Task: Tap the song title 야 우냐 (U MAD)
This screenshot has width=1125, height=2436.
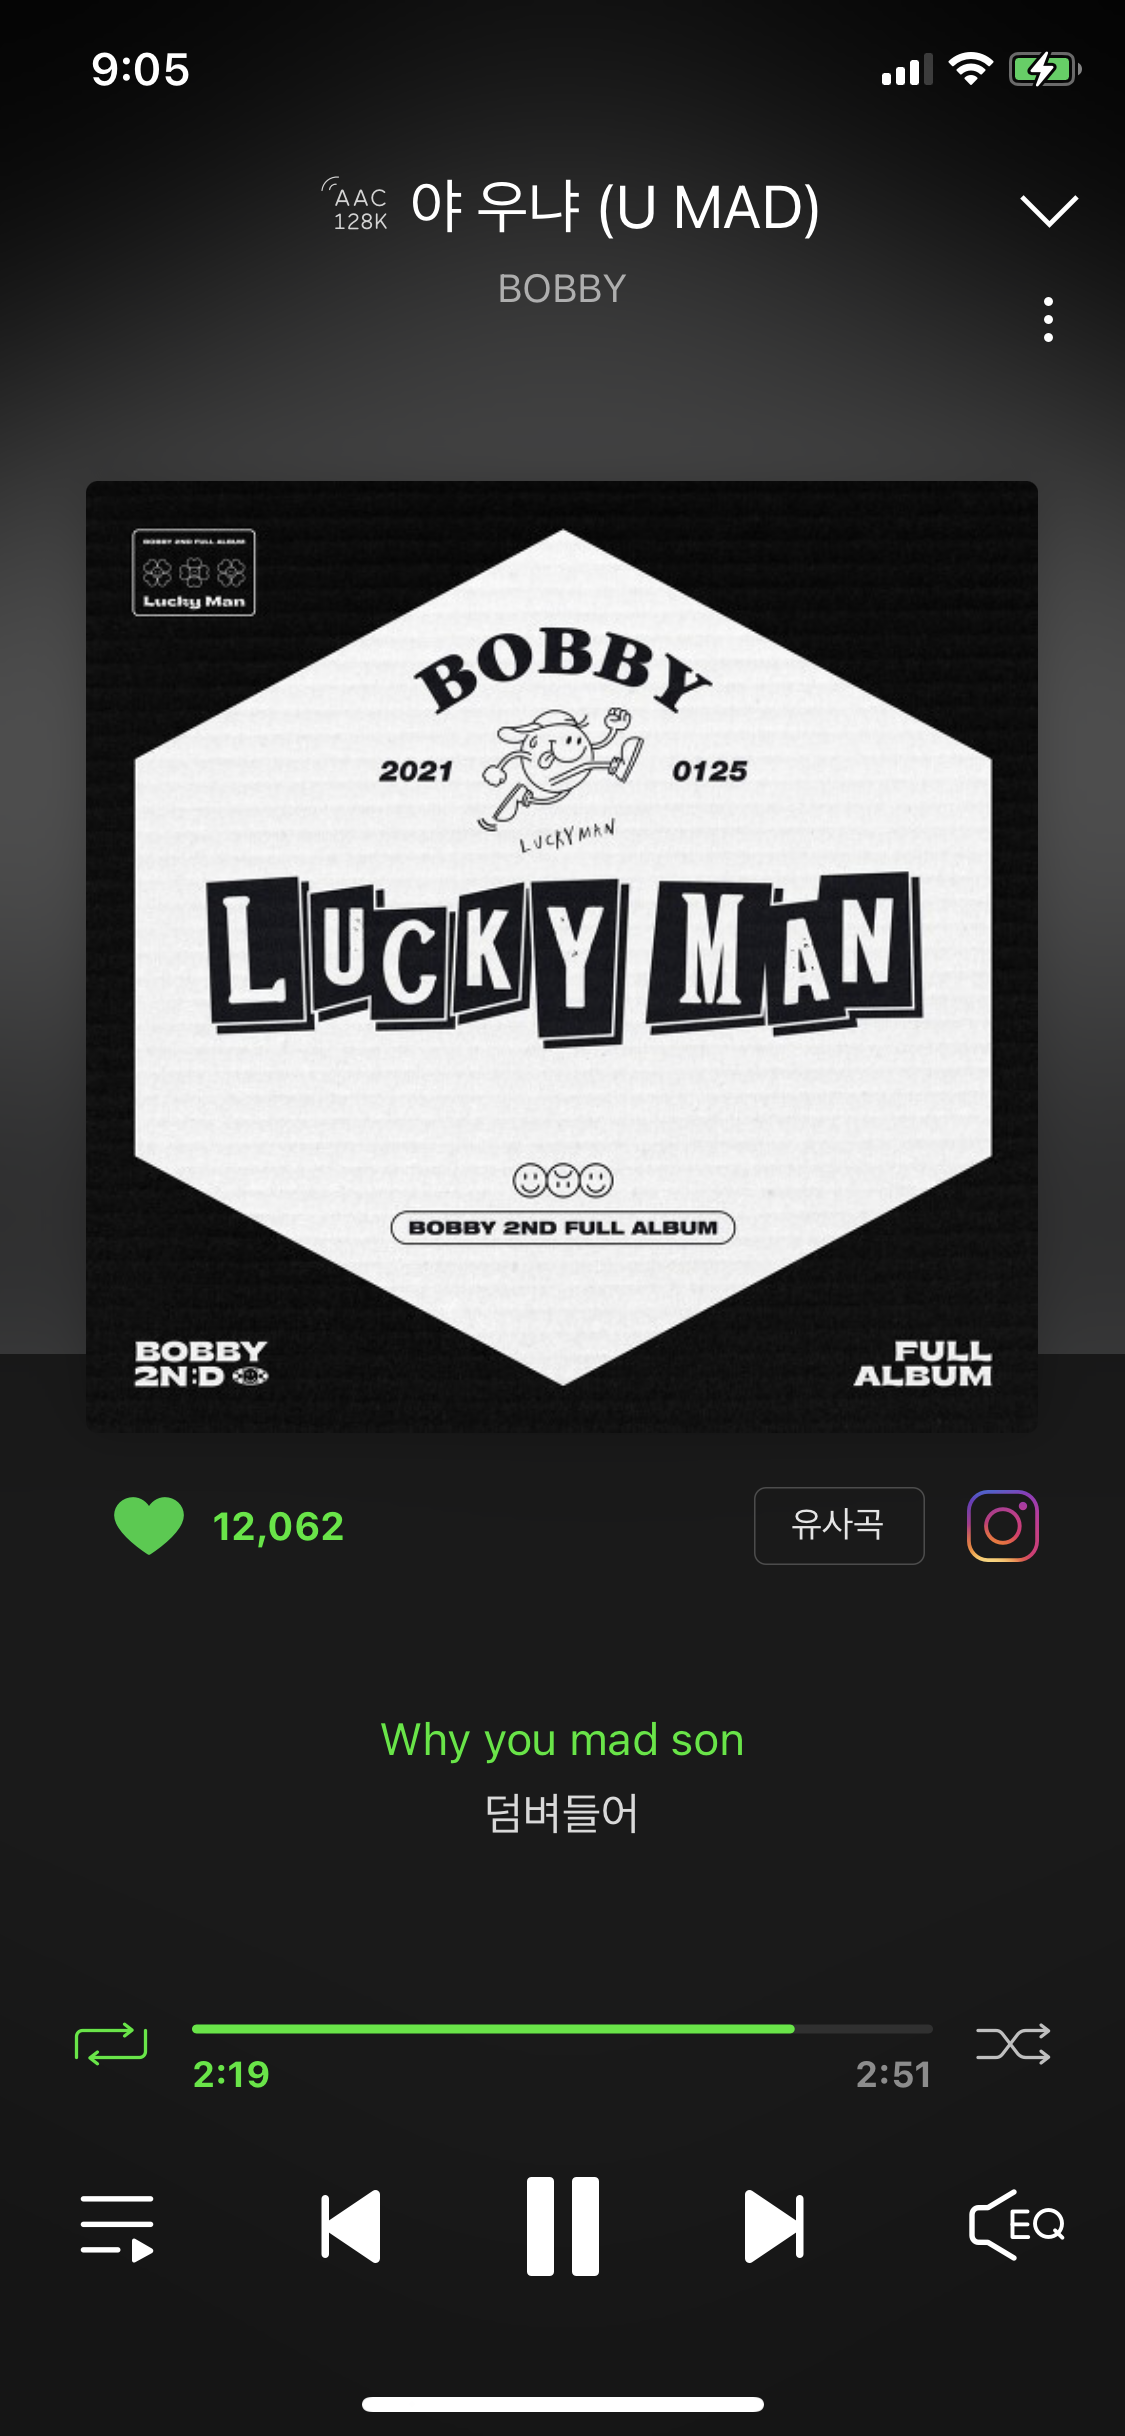Action: 615,207
